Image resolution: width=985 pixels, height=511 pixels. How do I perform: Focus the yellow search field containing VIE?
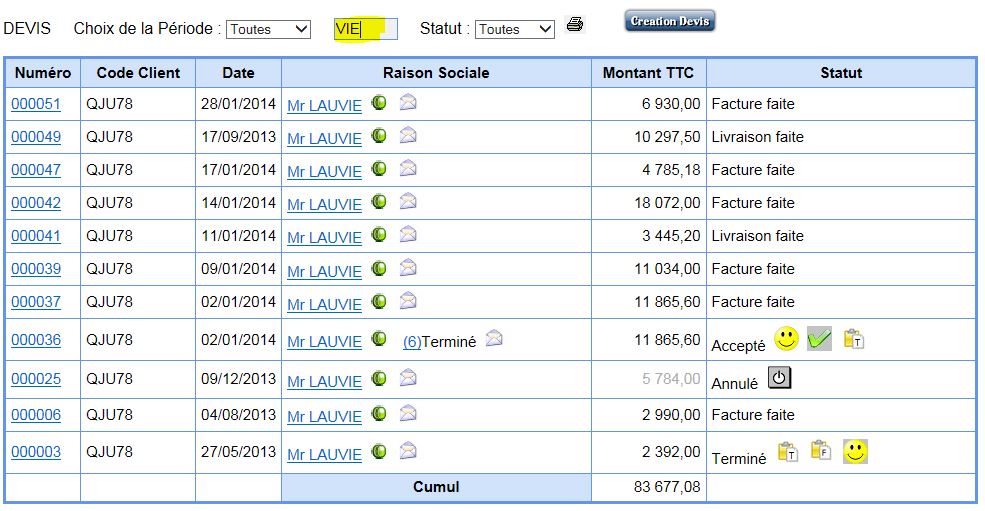[x=365, y=29]
